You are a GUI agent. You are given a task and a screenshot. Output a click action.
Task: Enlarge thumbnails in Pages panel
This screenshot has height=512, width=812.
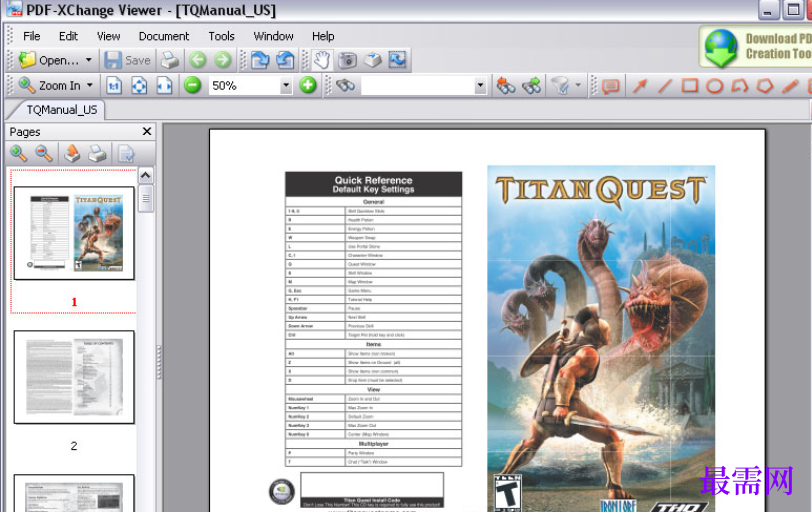click(x=19, y=153)
